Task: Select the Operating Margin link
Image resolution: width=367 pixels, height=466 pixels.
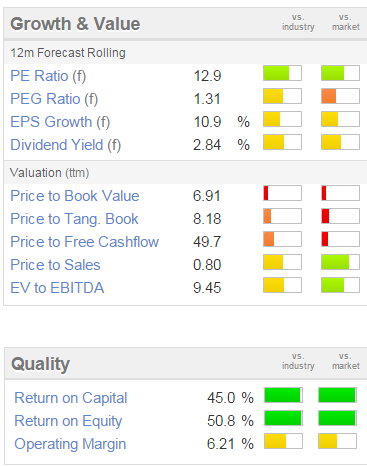Action: point(70,444)
